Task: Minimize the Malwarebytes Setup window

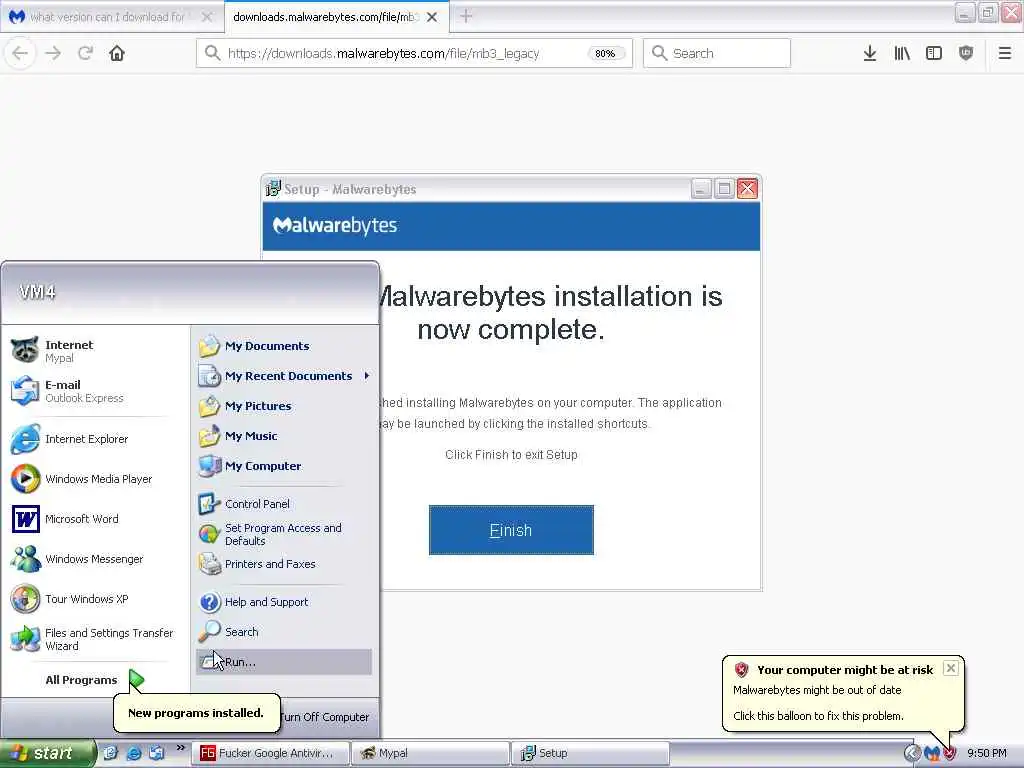Action: pos(701,189)
